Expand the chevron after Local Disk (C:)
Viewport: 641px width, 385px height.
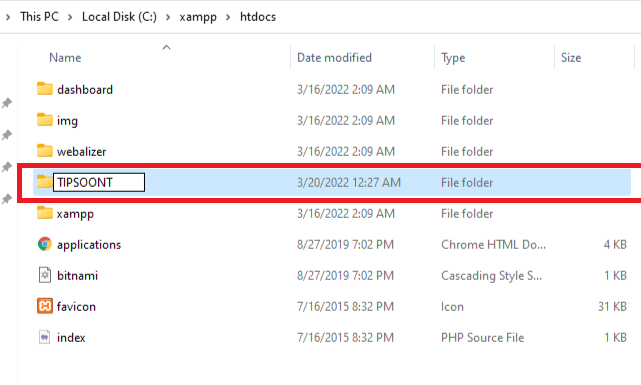pyautogui.click(x=168, y=17)
